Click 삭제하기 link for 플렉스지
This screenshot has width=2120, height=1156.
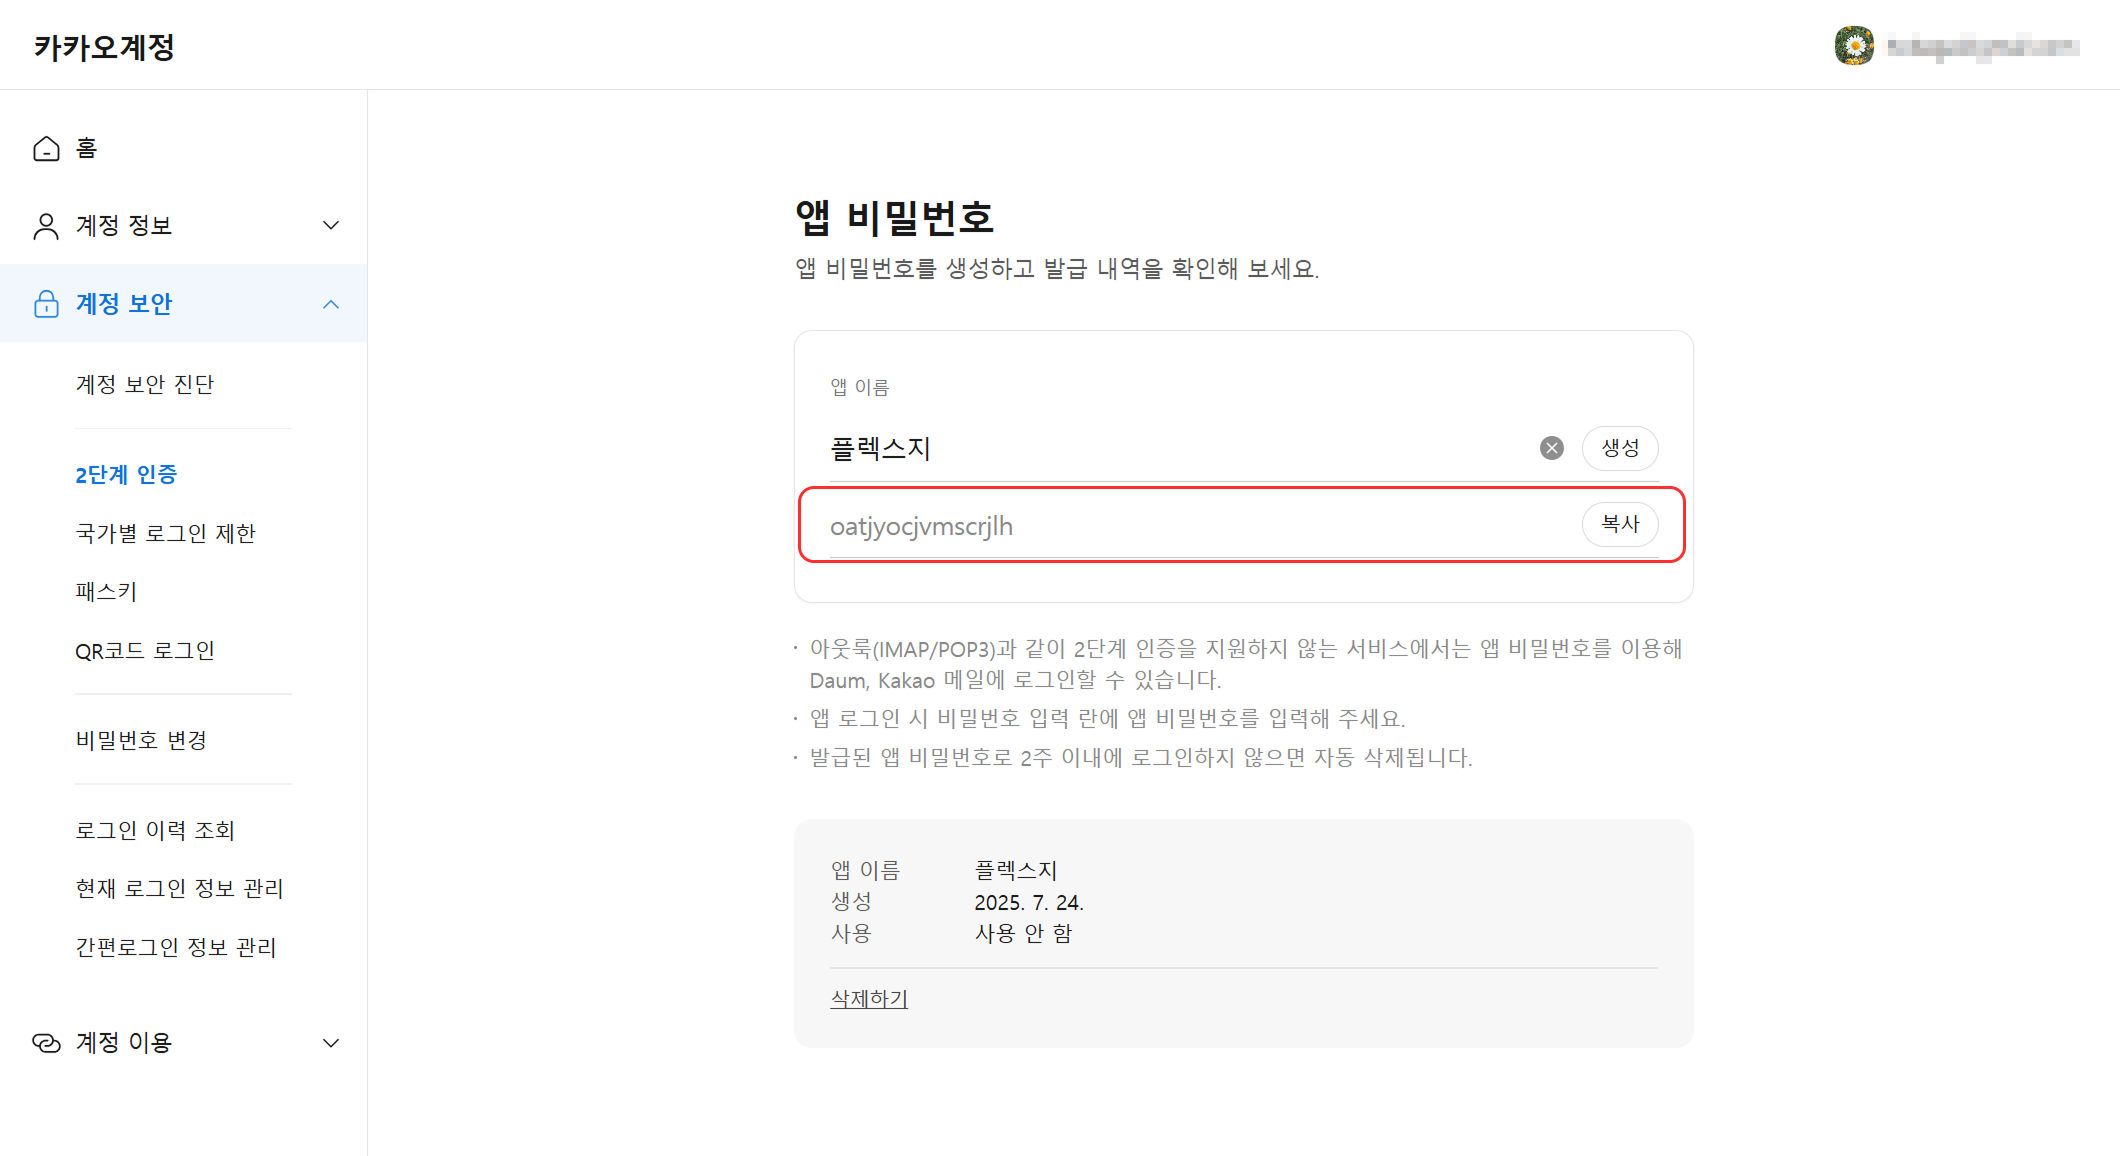[869, 999]
